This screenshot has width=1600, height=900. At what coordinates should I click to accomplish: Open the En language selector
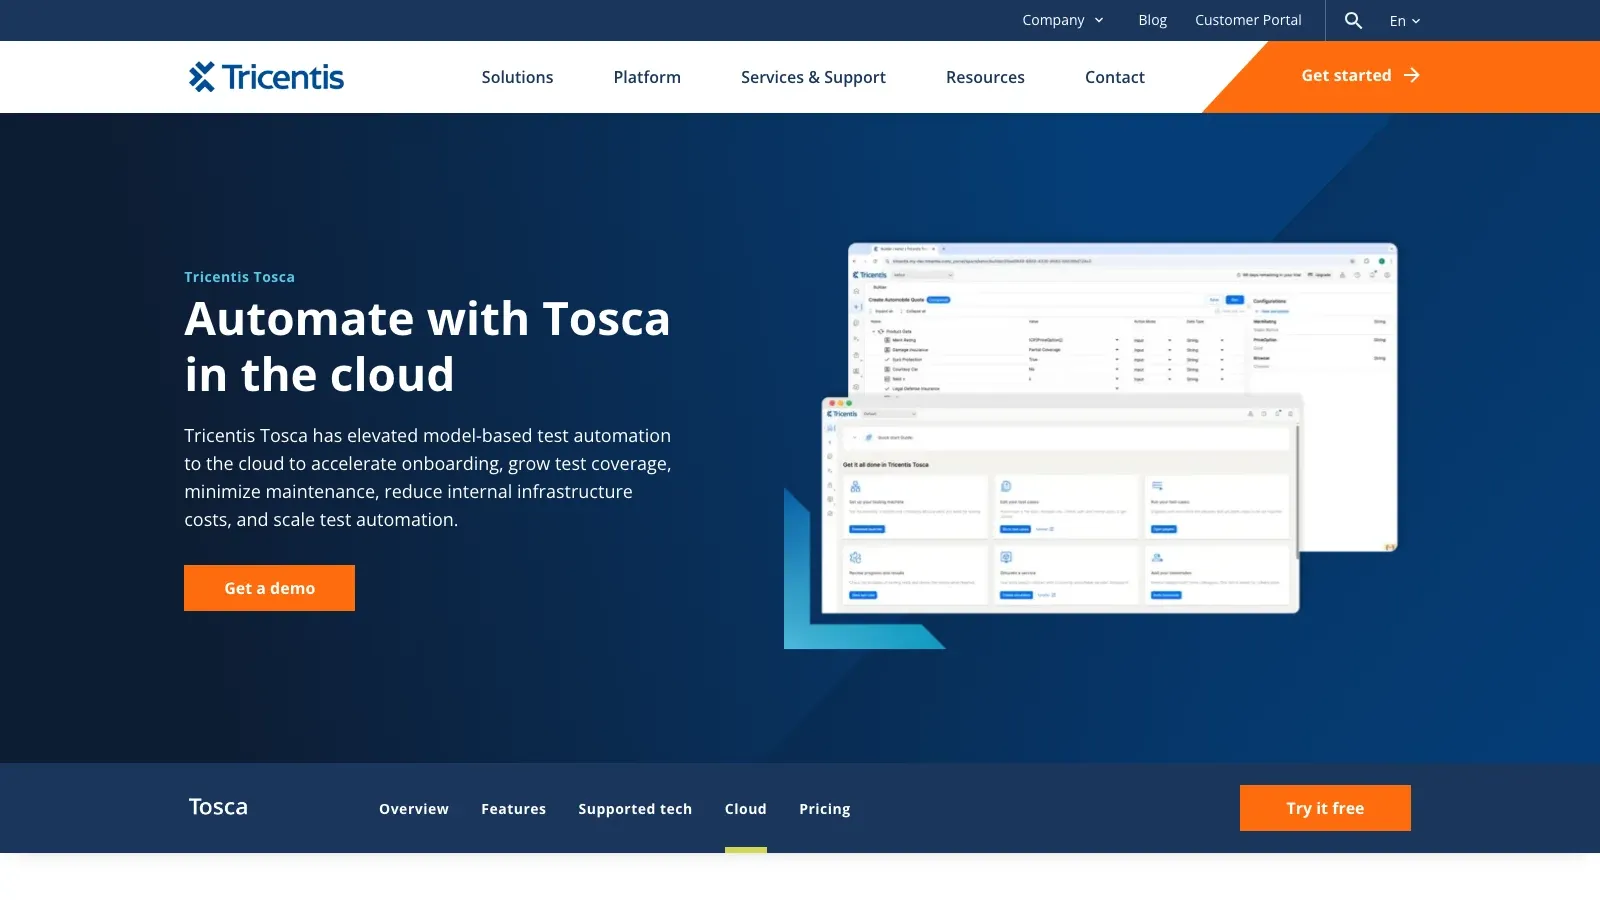pos(1405,21)
